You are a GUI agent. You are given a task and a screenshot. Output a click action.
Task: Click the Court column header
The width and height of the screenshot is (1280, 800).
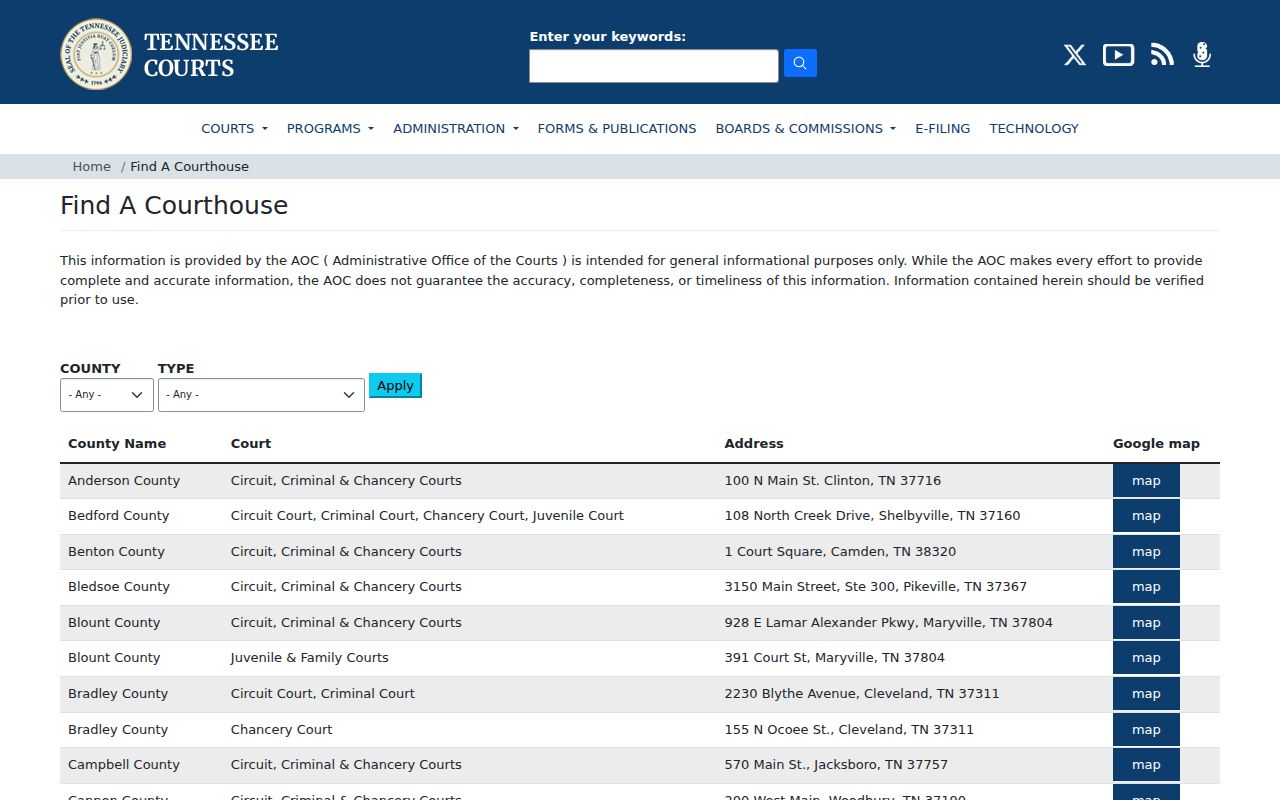pyautogui.click(x=251, y=444)
